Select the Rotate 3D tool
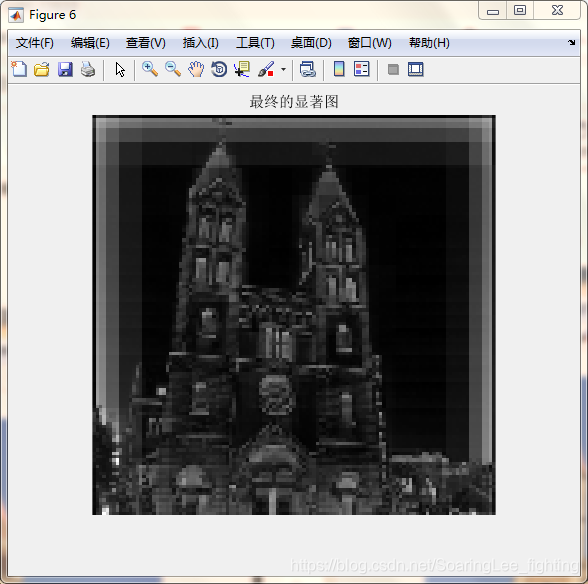This screenshot has width=588, height=584. (219, 70)
